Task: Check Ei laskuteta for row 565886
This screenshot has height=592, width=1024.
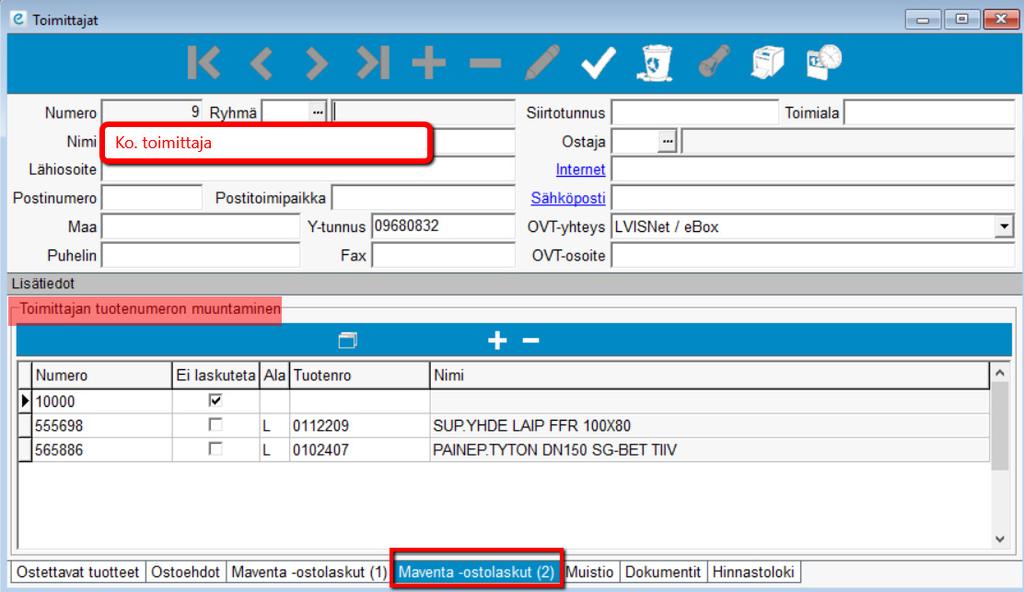Action: point(215,449)
